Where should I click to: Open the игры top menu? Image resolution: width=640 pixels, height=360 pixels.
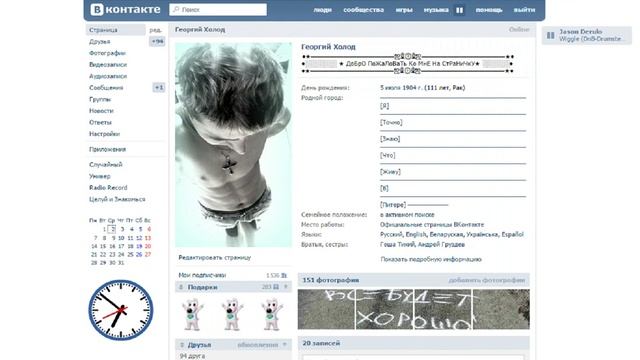point(404,10)
